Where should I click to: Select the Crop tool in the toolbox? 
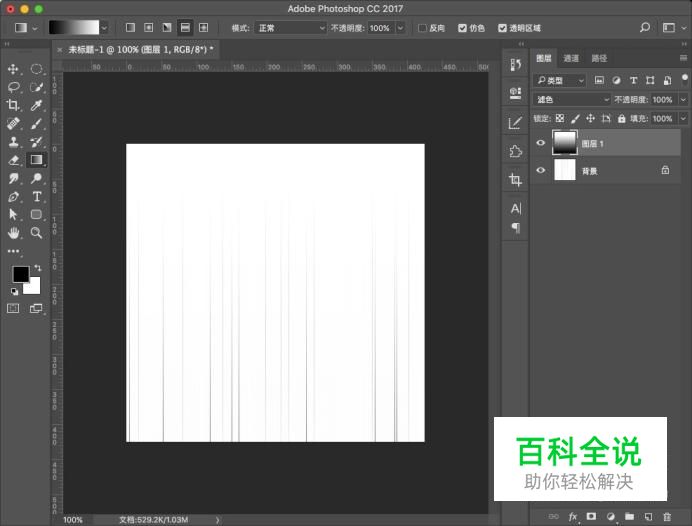13,105
